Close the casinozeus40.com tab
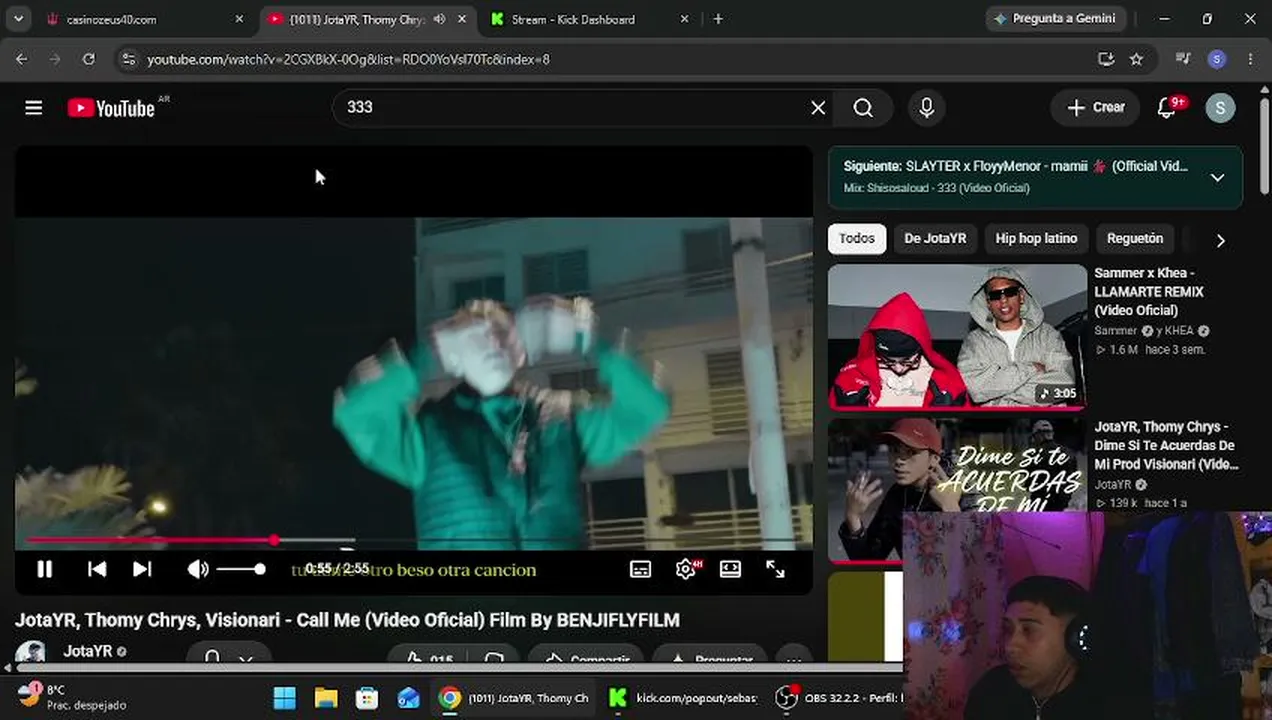The width and height of the screenshot is (1272, 720). (x=239, y=19)
